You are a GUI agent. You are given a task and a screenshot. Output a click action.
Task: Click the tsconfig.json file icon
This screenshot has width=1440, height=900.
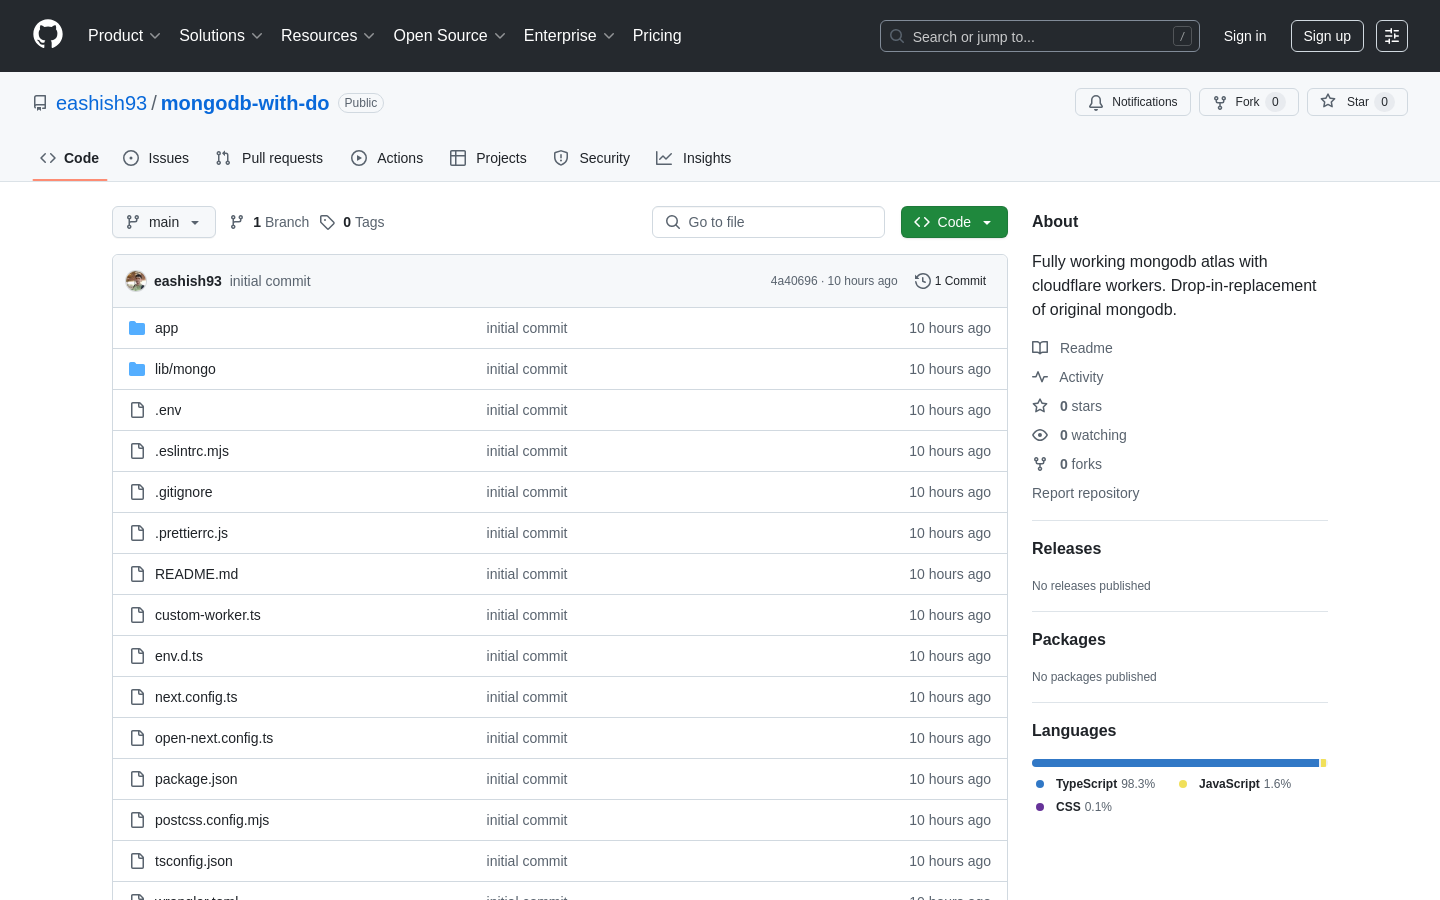[137, 861]
